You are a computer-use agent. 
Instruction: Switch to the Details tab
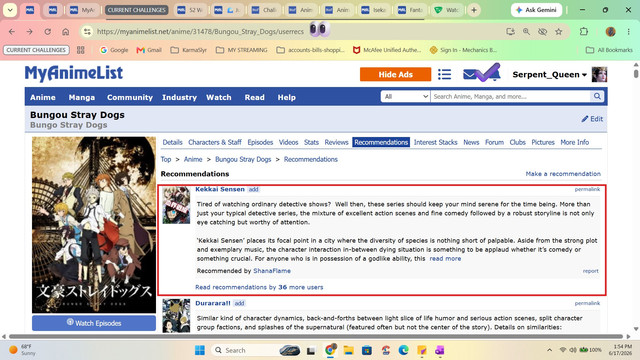(x=172, y=142)
